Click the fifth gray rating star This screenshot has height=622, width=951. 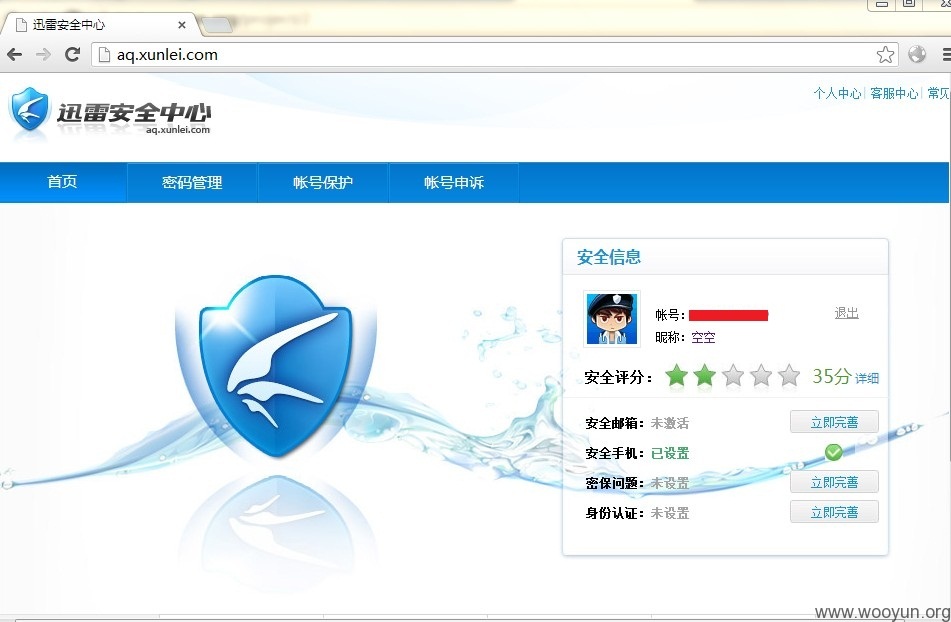click(788, 376)
